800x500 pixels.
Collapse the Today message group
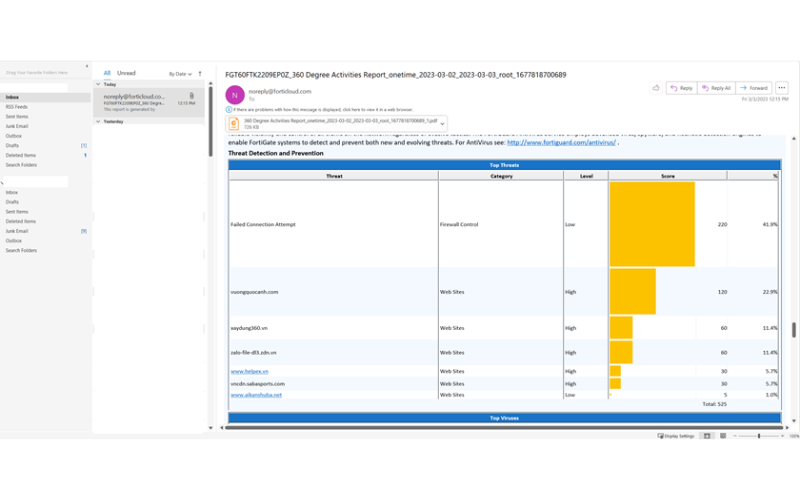[98, 84]
